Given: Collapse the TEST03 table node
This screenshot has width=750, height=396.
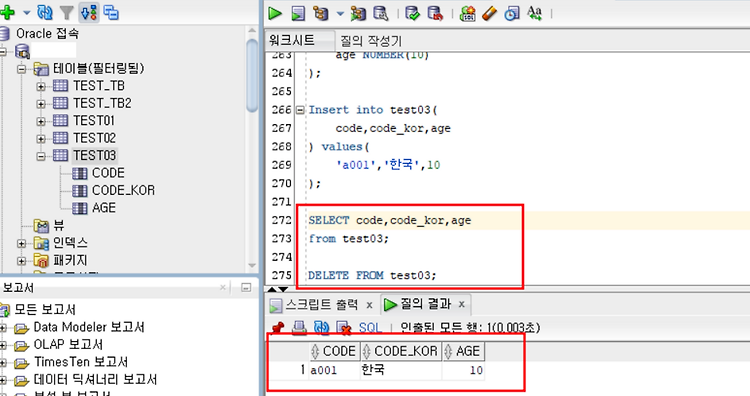Looking at the screenshot, I should [41, 156].
